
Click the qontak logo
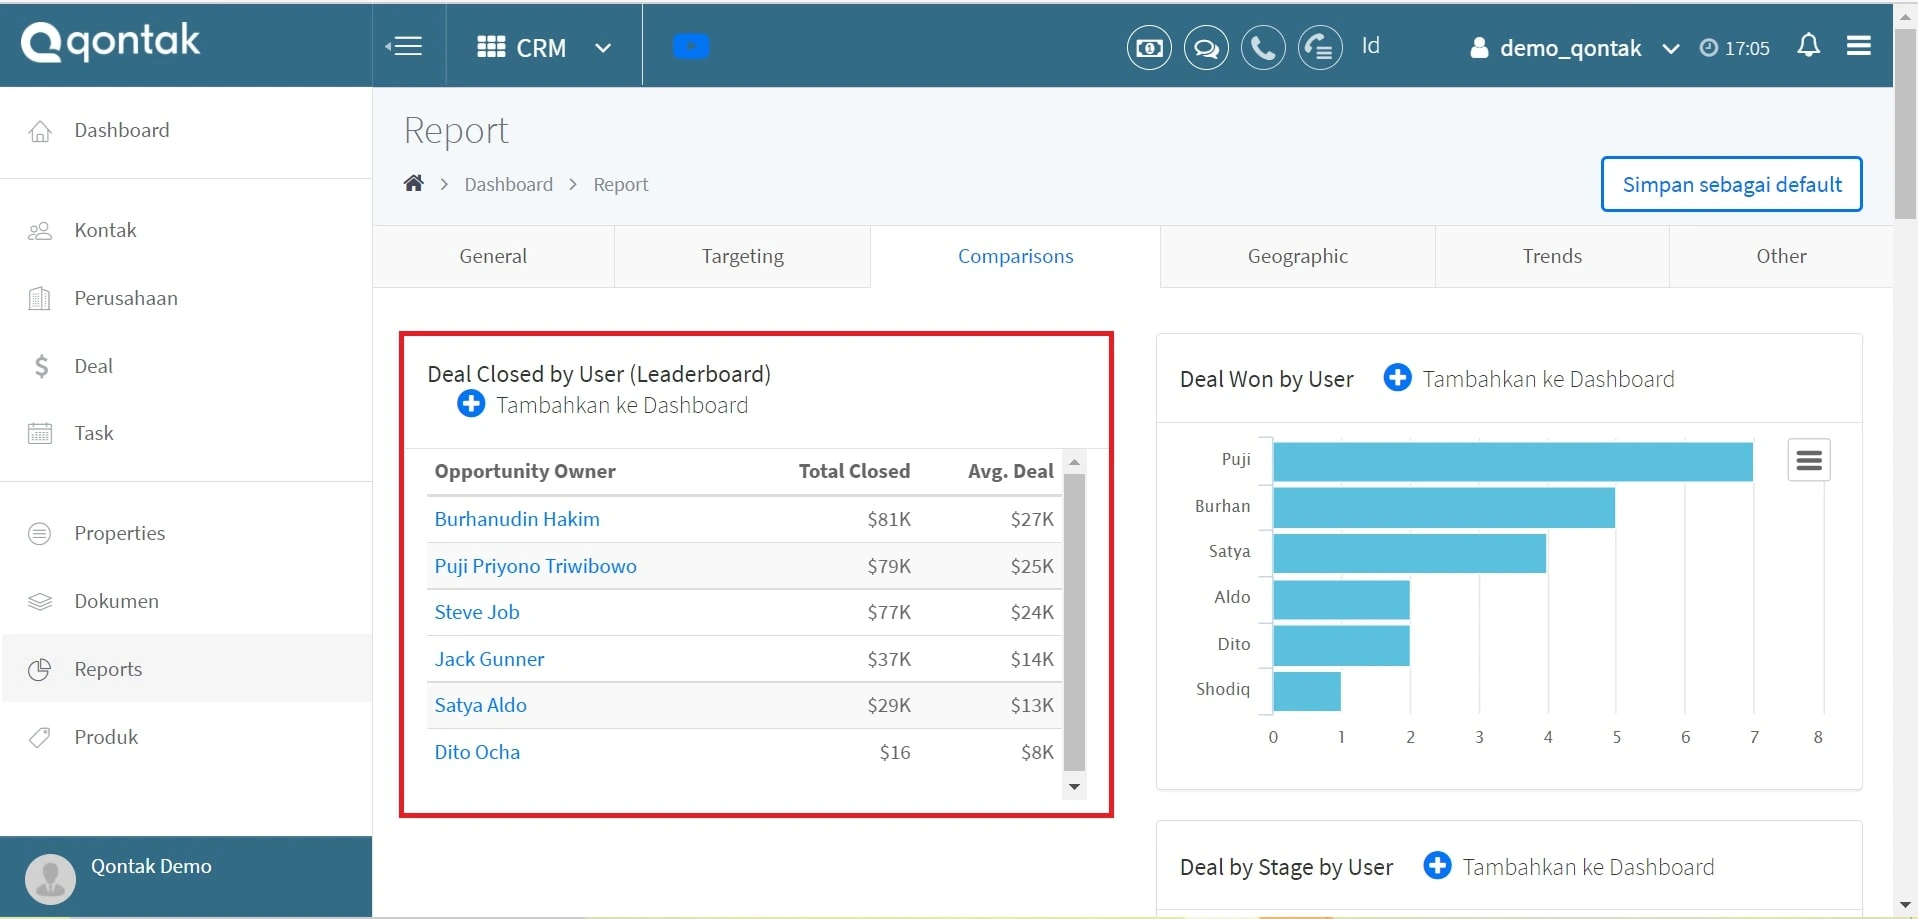pyautogui.click(x=111, y=42)
